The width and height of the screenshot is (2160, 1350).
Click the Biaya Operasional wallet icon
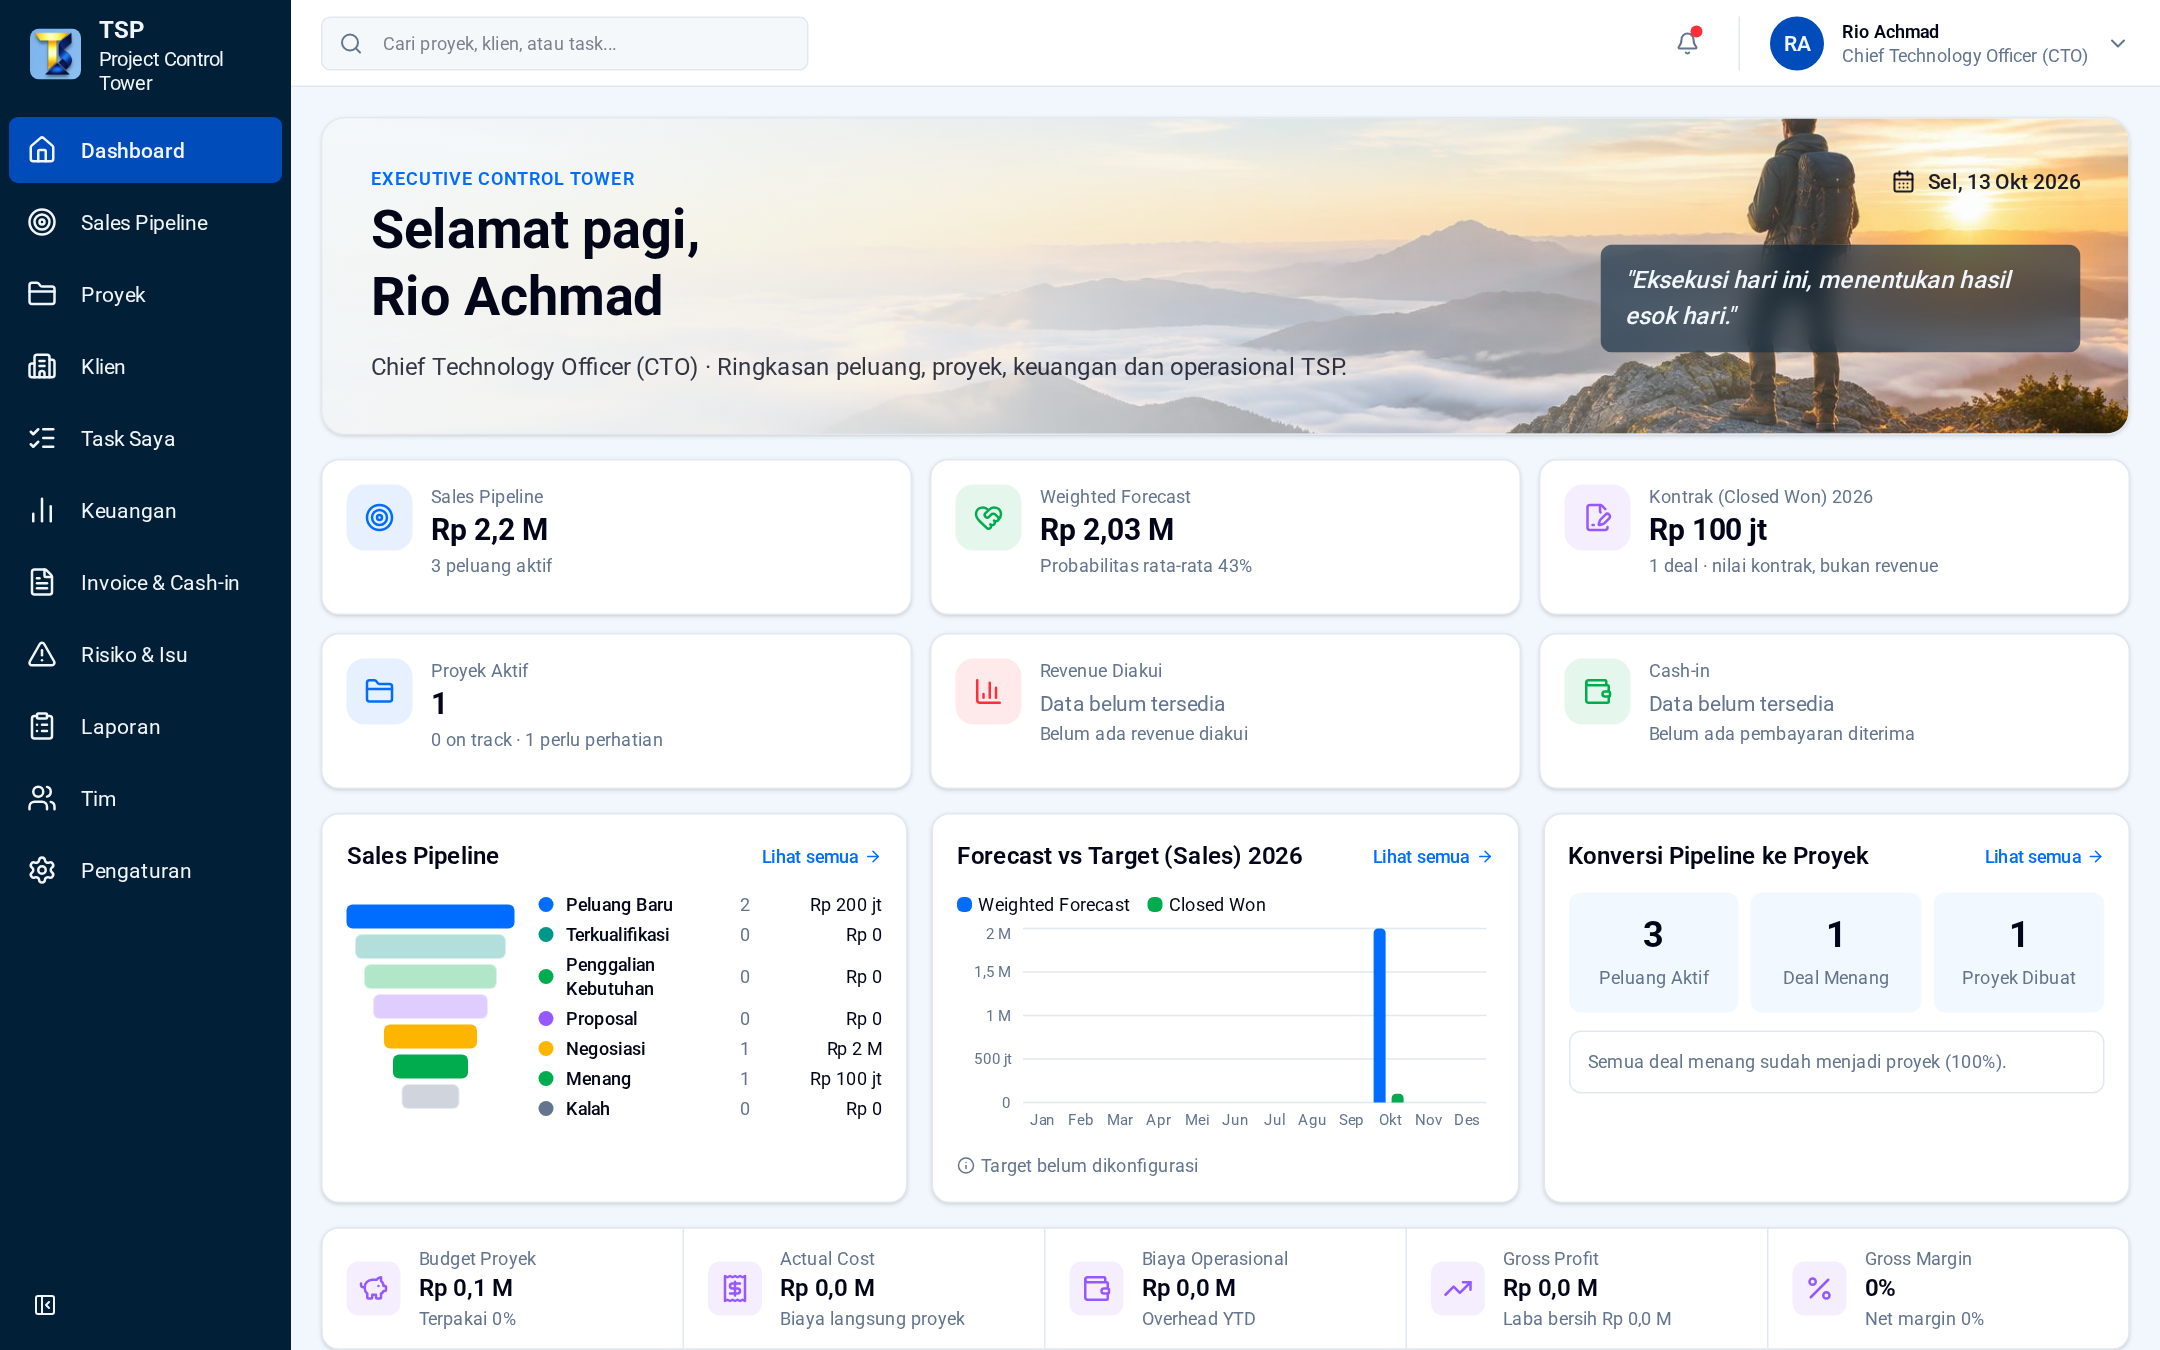point(1097,1289)
